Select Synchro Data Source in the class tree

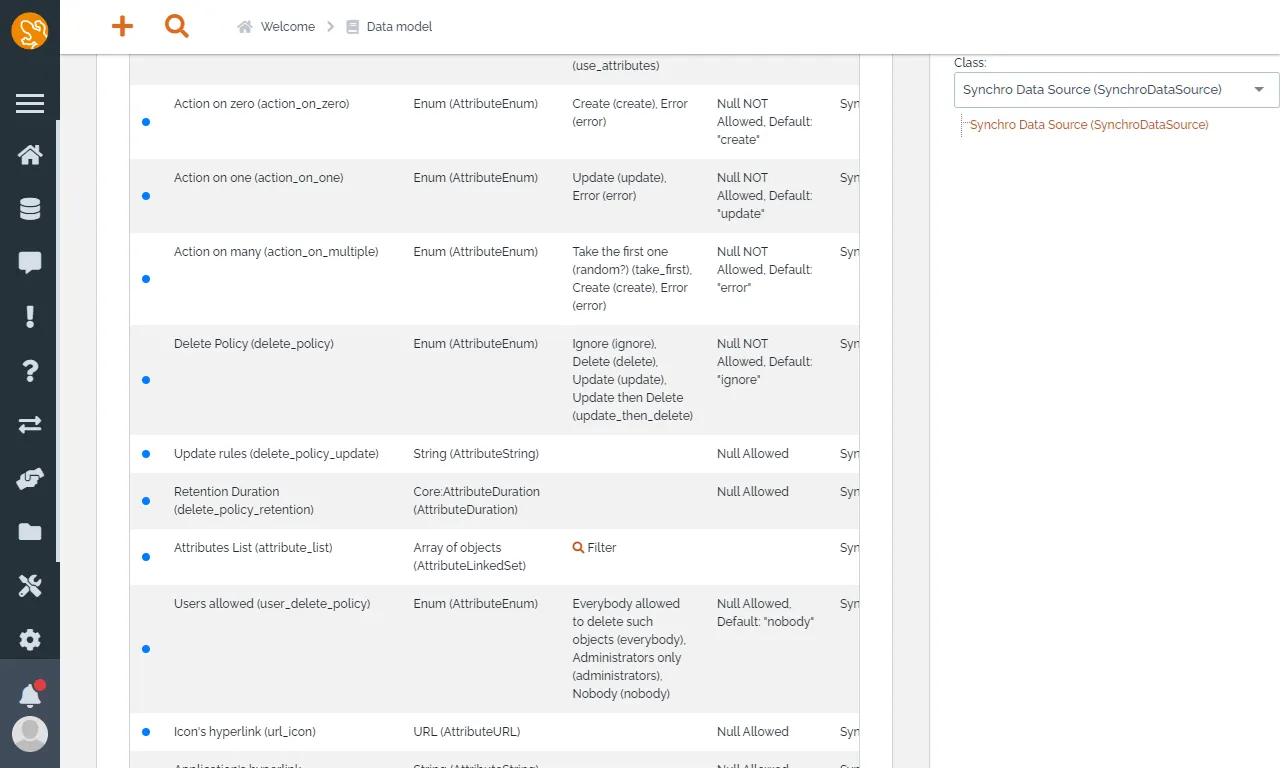(1089, 125)
